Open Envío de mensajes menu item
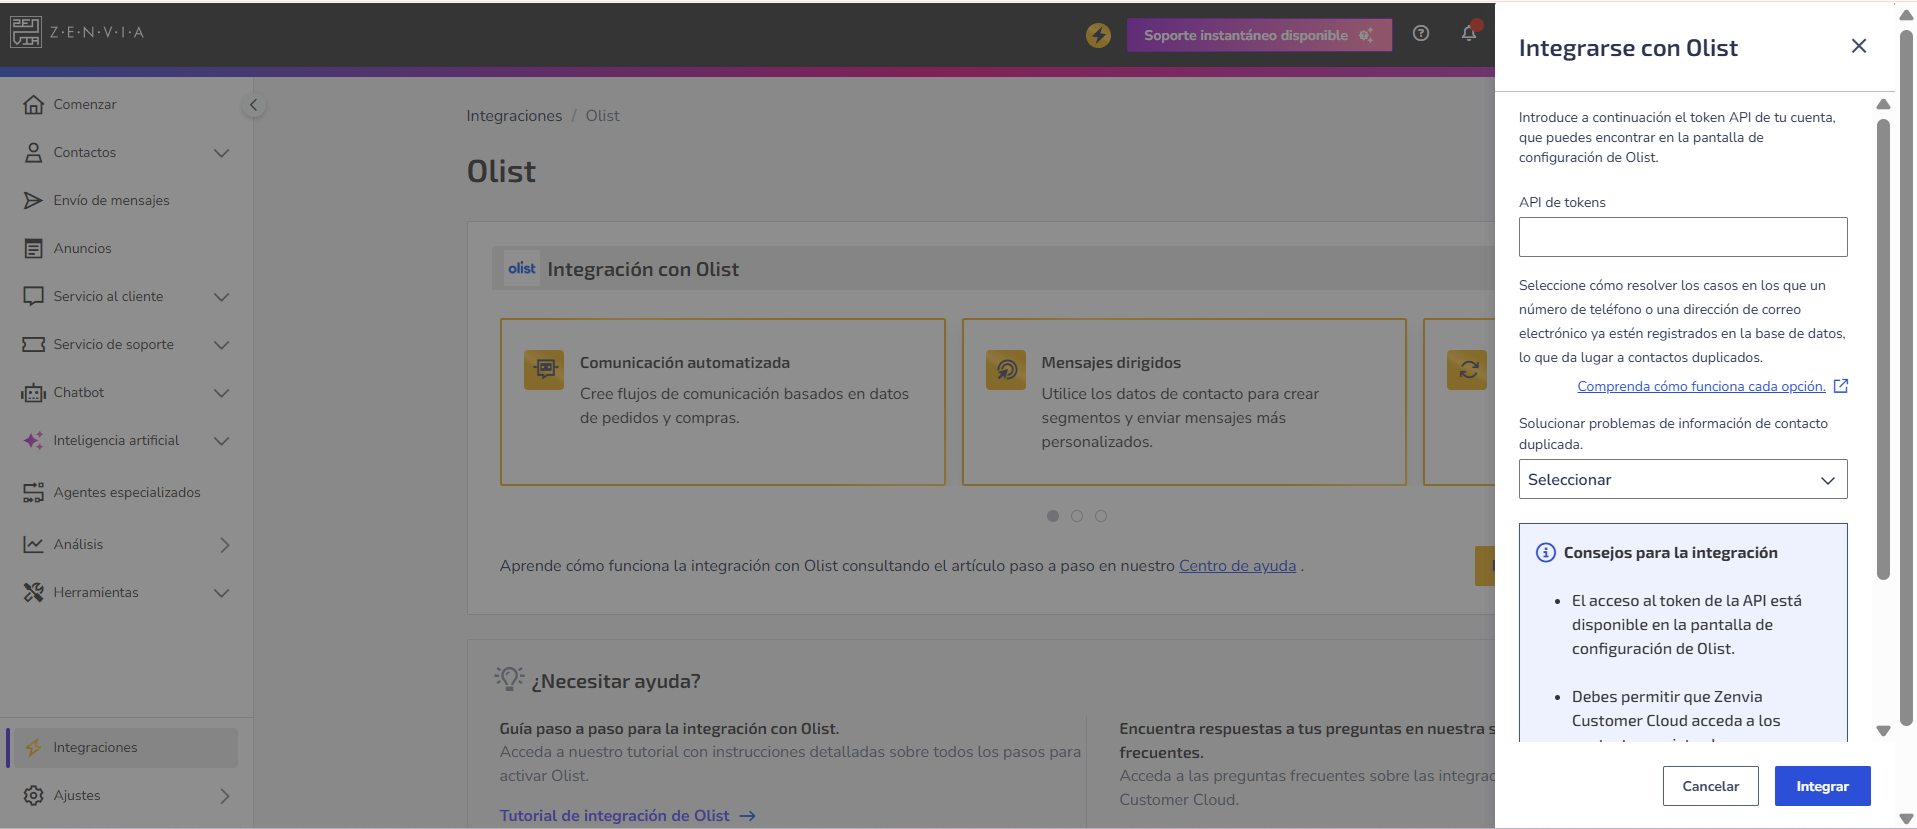The height and width of the screenshot is (829, 1917). click(x=111, y=200)
